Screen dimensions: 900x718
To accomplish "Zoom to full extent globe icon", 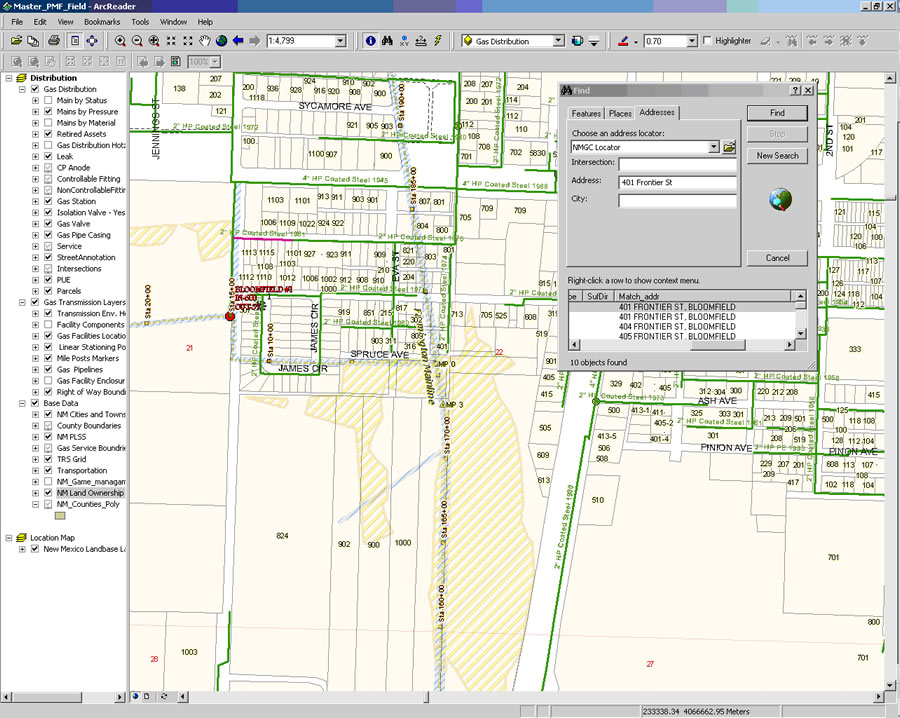I will tap(221, 41).
